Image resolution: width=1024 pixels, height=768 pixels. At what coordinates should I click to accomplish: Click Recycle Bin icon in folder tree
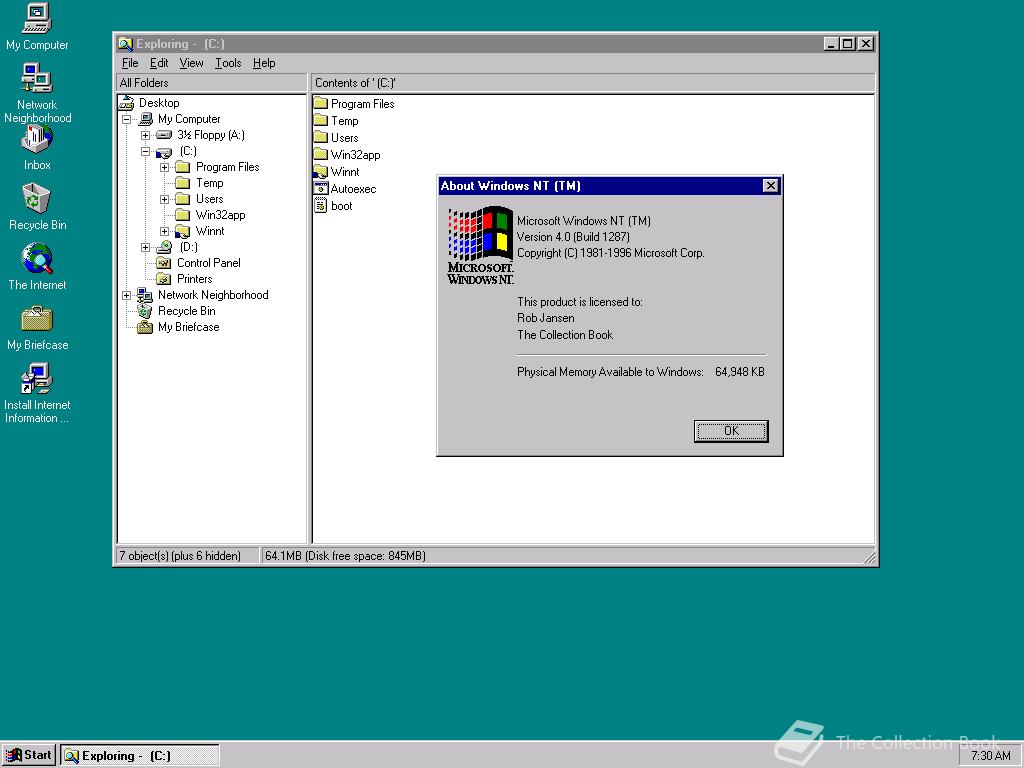coord(144,311)
